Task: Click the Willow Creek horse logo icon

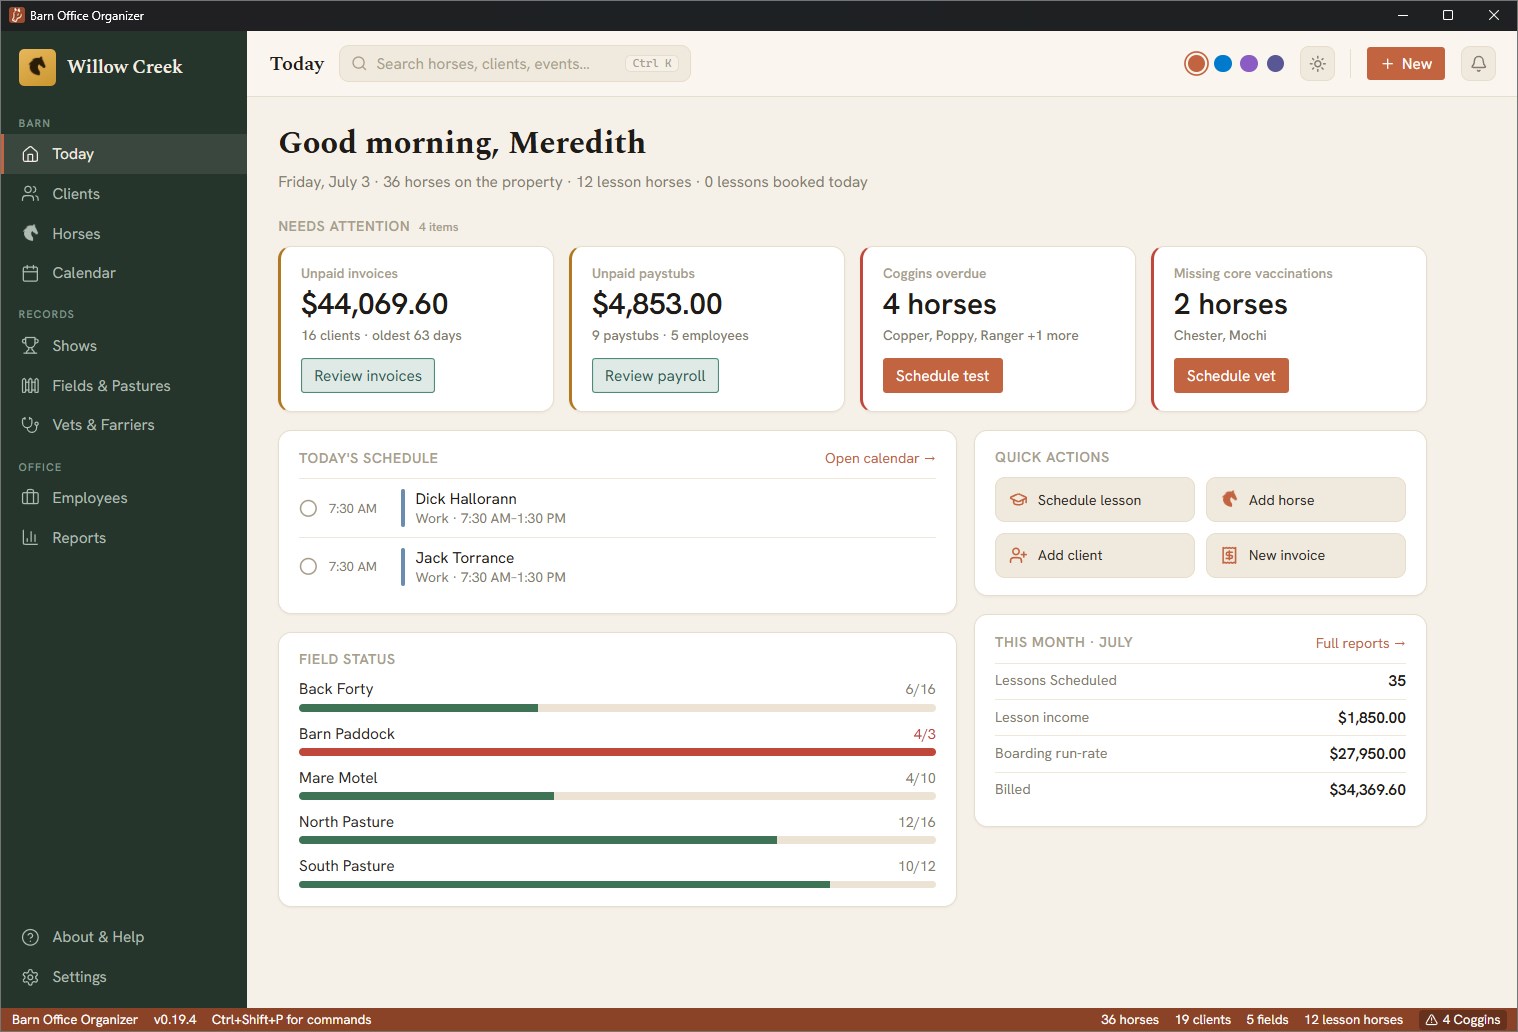Action: 37,67
